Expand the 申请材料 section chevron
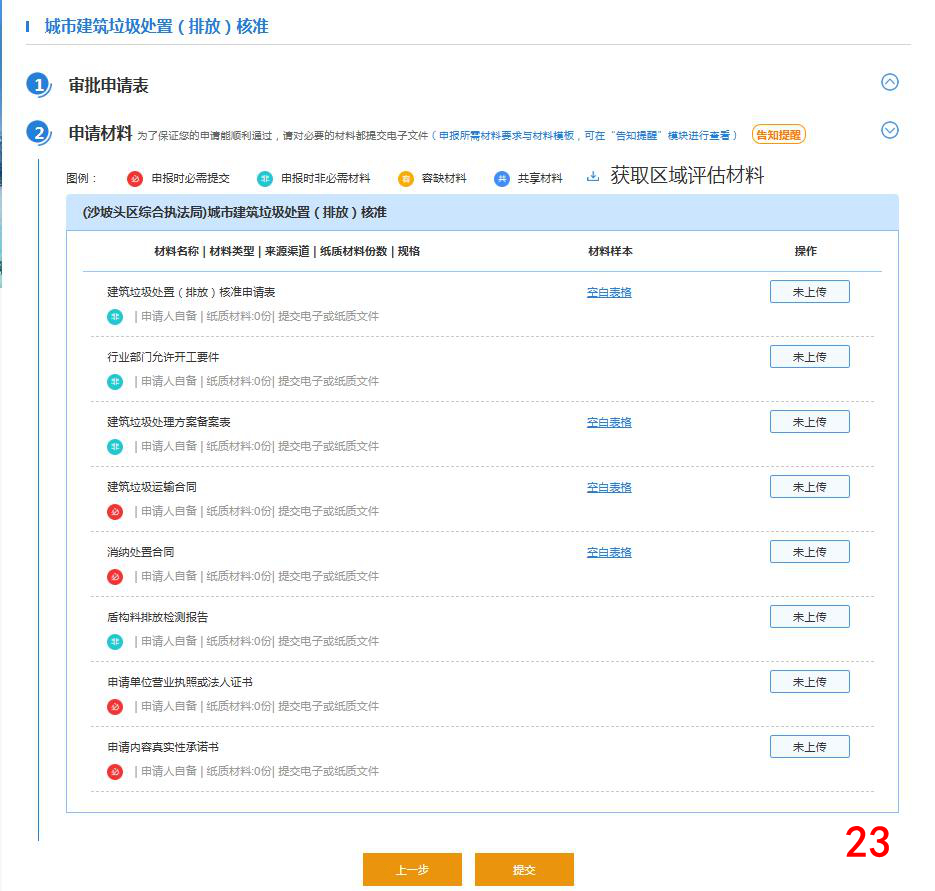 tap(889, 130)
